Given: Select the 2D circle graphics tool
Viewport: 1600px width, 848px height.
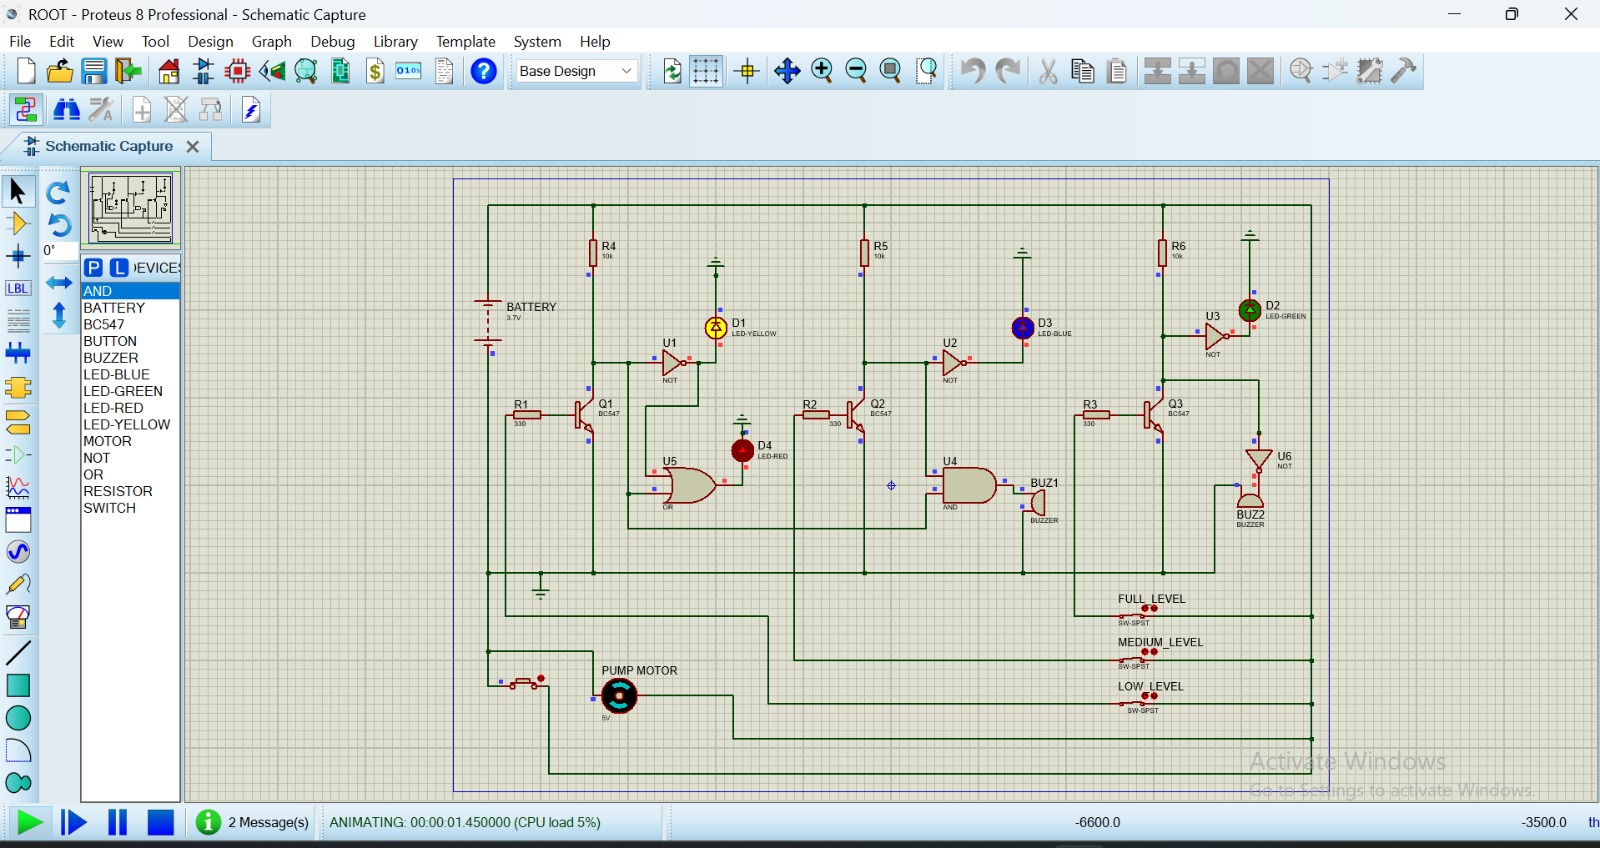Looking at the screenshot, I should 18,718.
